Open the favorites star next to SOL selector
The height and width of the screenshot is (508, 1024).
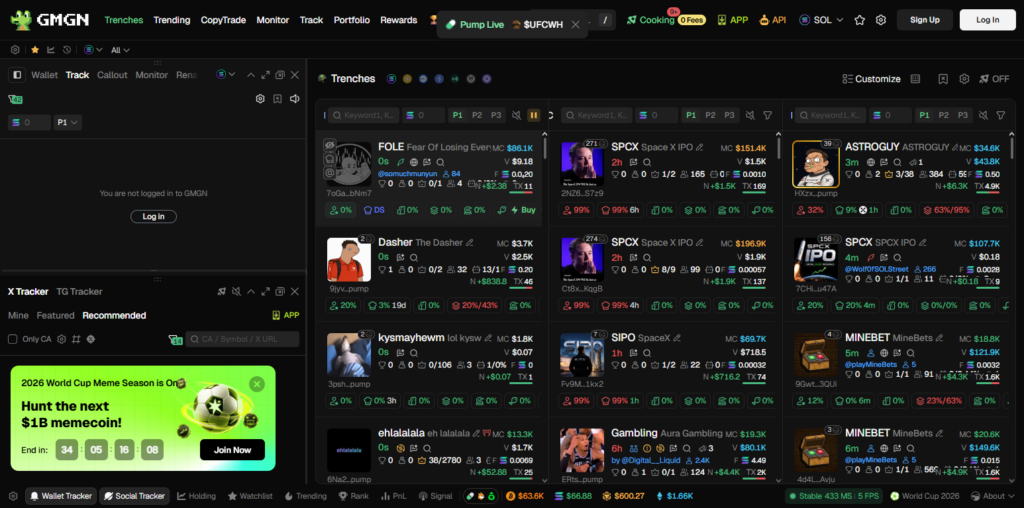(x=859, y=20)
